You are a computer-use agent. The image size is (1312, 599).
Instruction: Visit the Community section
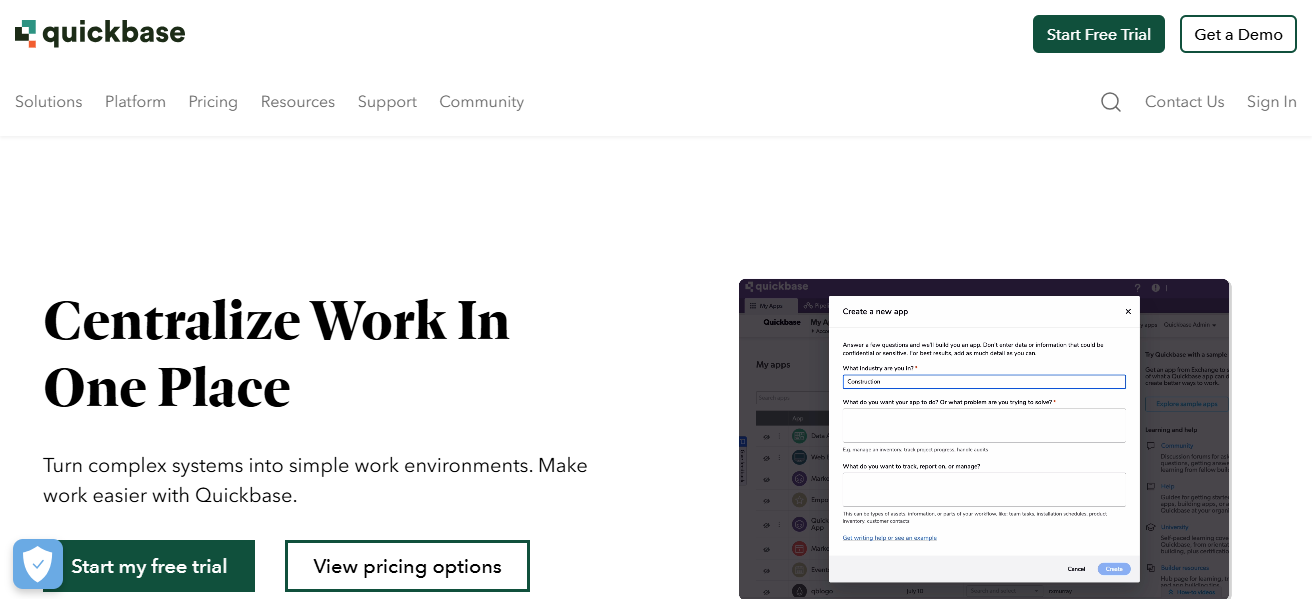(x=482, y=102)
